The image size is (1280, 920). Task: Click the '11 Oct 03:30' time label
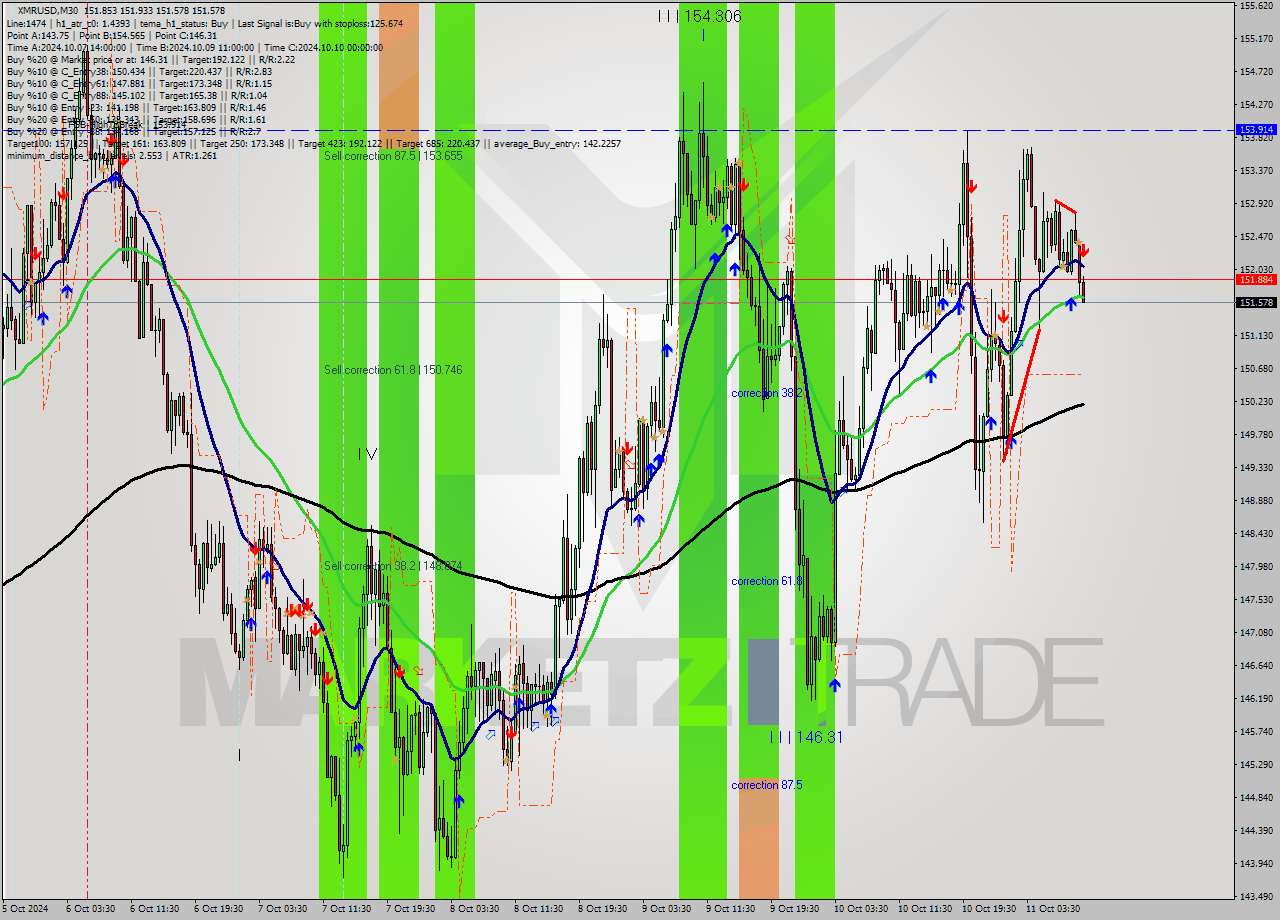pos(1053,909)
